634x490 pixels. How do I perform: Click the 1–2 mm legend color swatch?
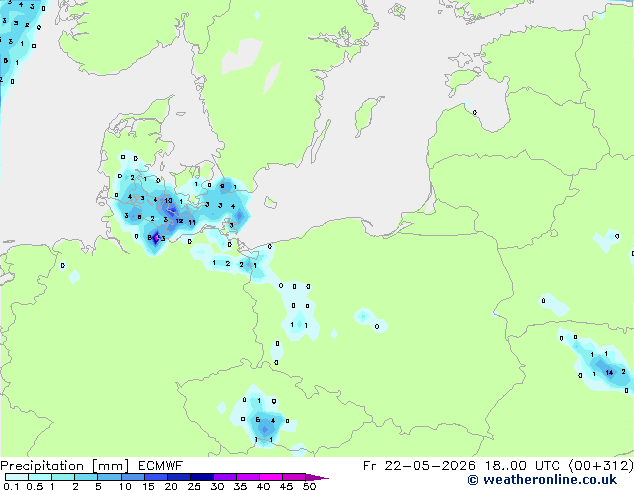pyautogui.click(x=63, y=477)
